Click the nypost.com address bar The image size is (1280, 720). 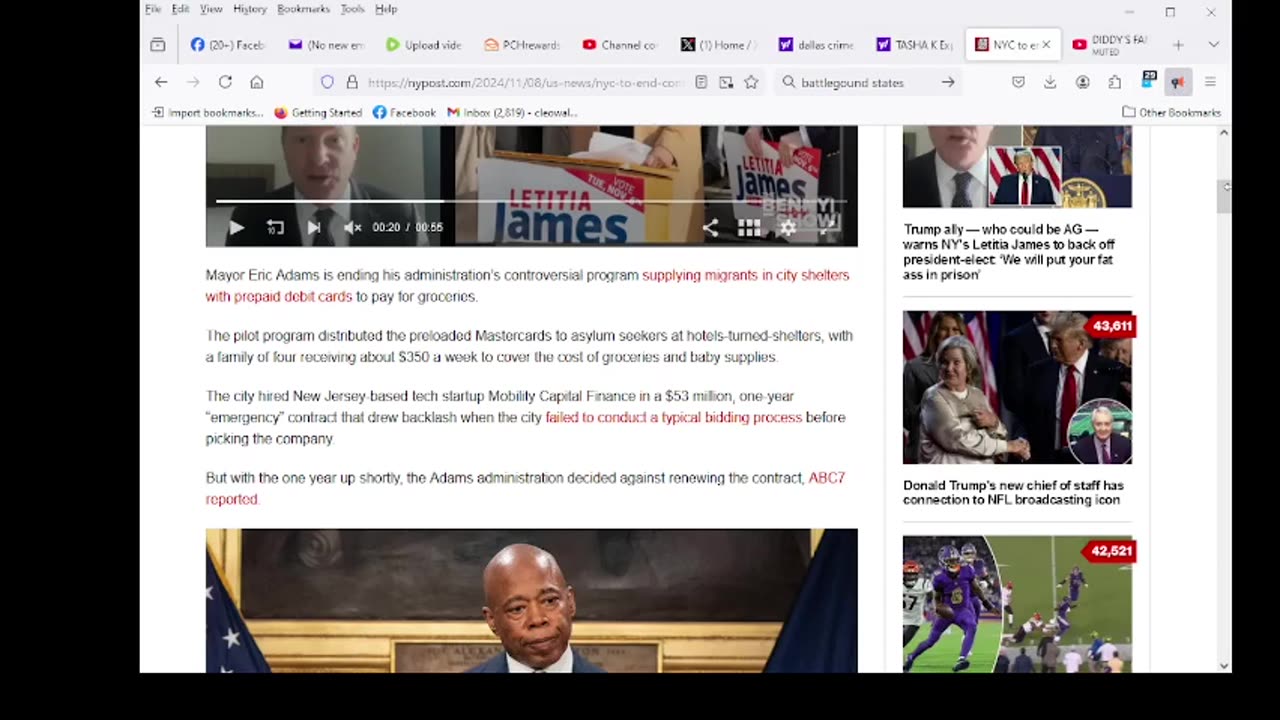[525, 83]
